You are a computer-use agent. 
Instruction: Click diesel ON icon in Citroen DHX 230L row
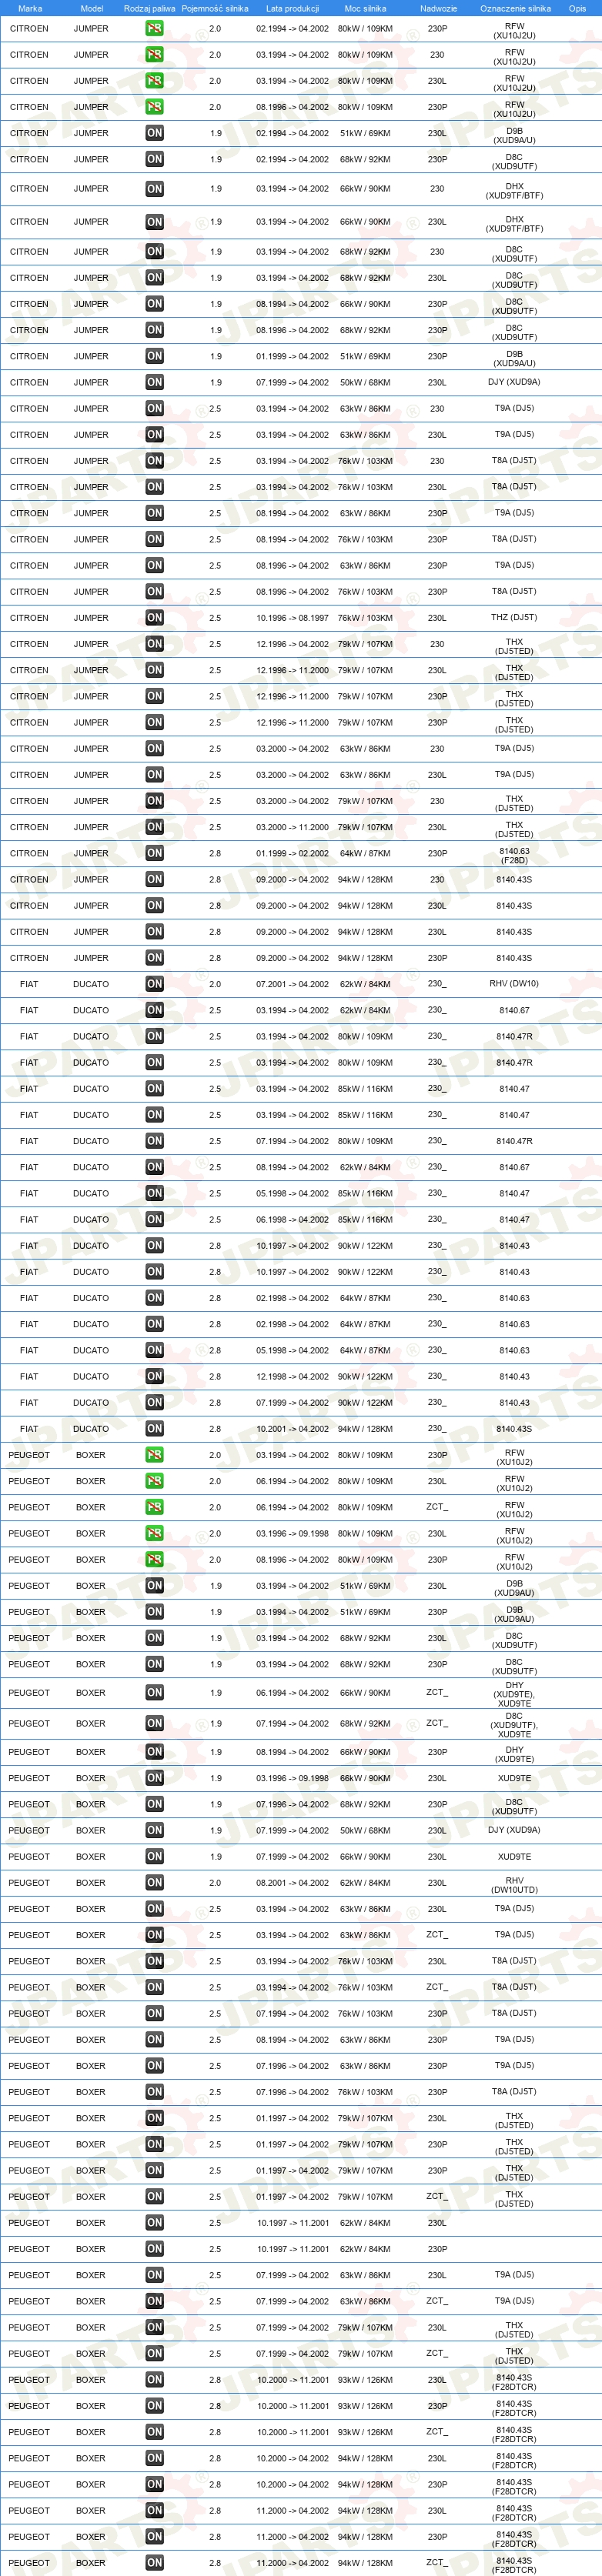point(154,222)
